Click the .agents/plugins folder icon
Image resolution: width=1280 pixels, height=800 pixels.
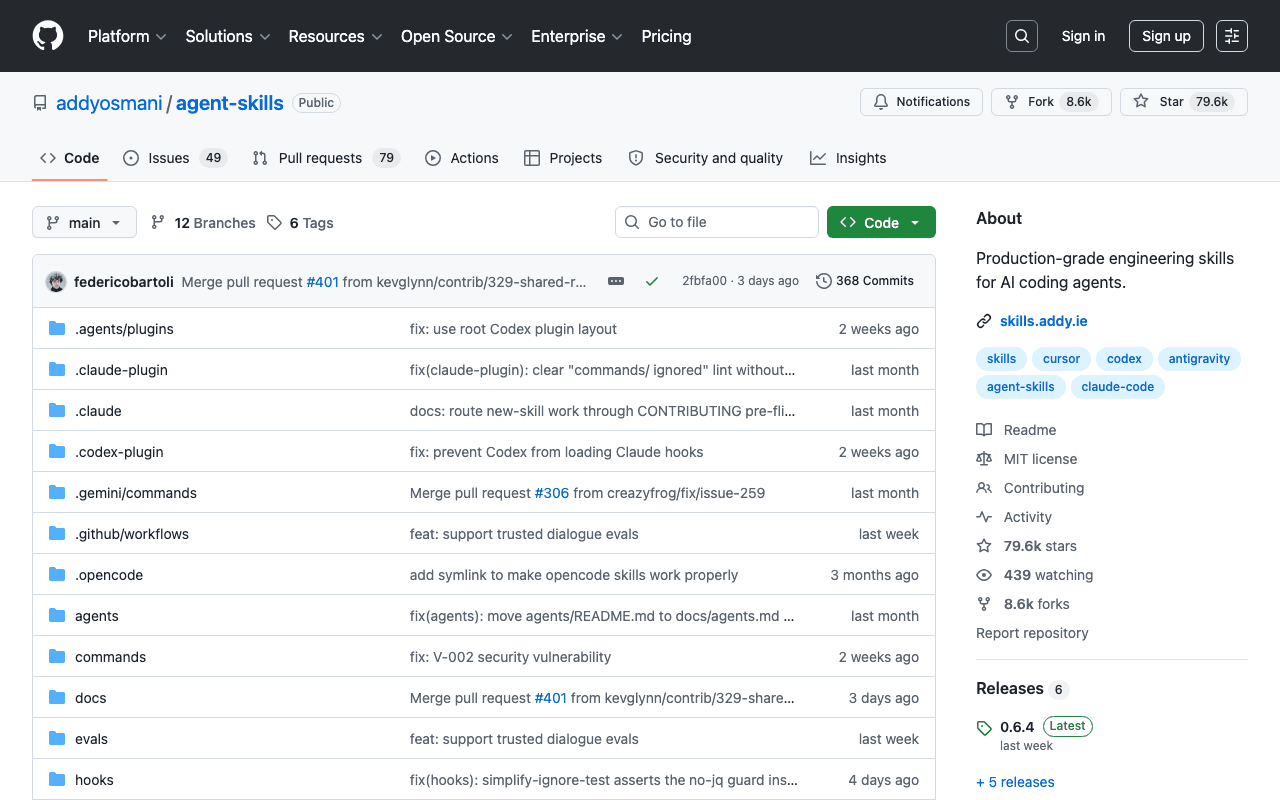(x=57, y=329)
